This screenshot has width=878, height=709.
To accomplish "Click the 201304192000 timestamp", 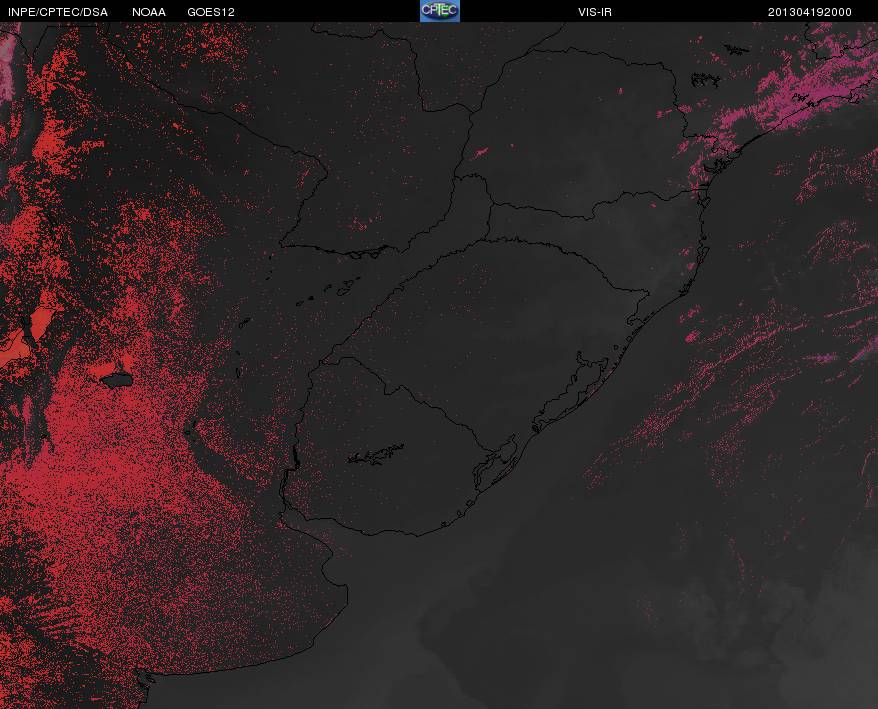I will pos(810,12).
